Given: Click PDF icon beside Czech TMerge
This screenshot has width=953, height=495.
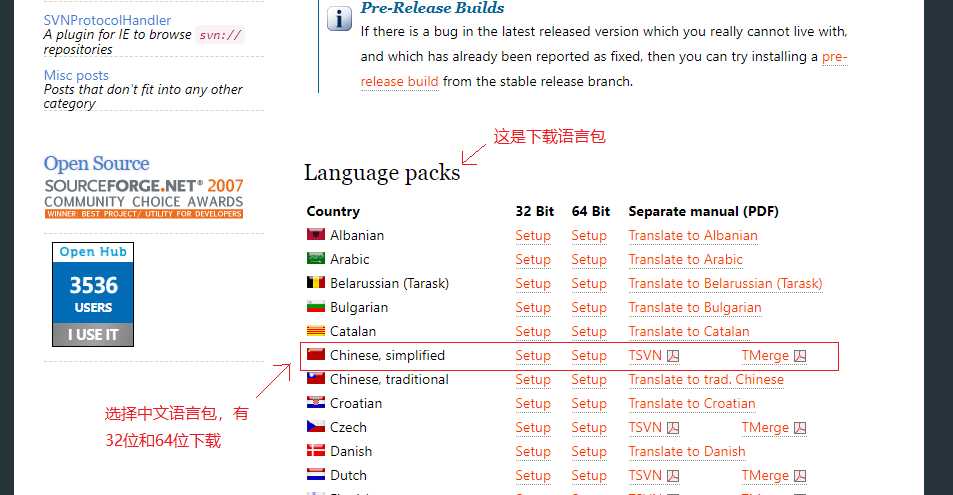Looking at the screenshot, I should [x=800, y=428].
